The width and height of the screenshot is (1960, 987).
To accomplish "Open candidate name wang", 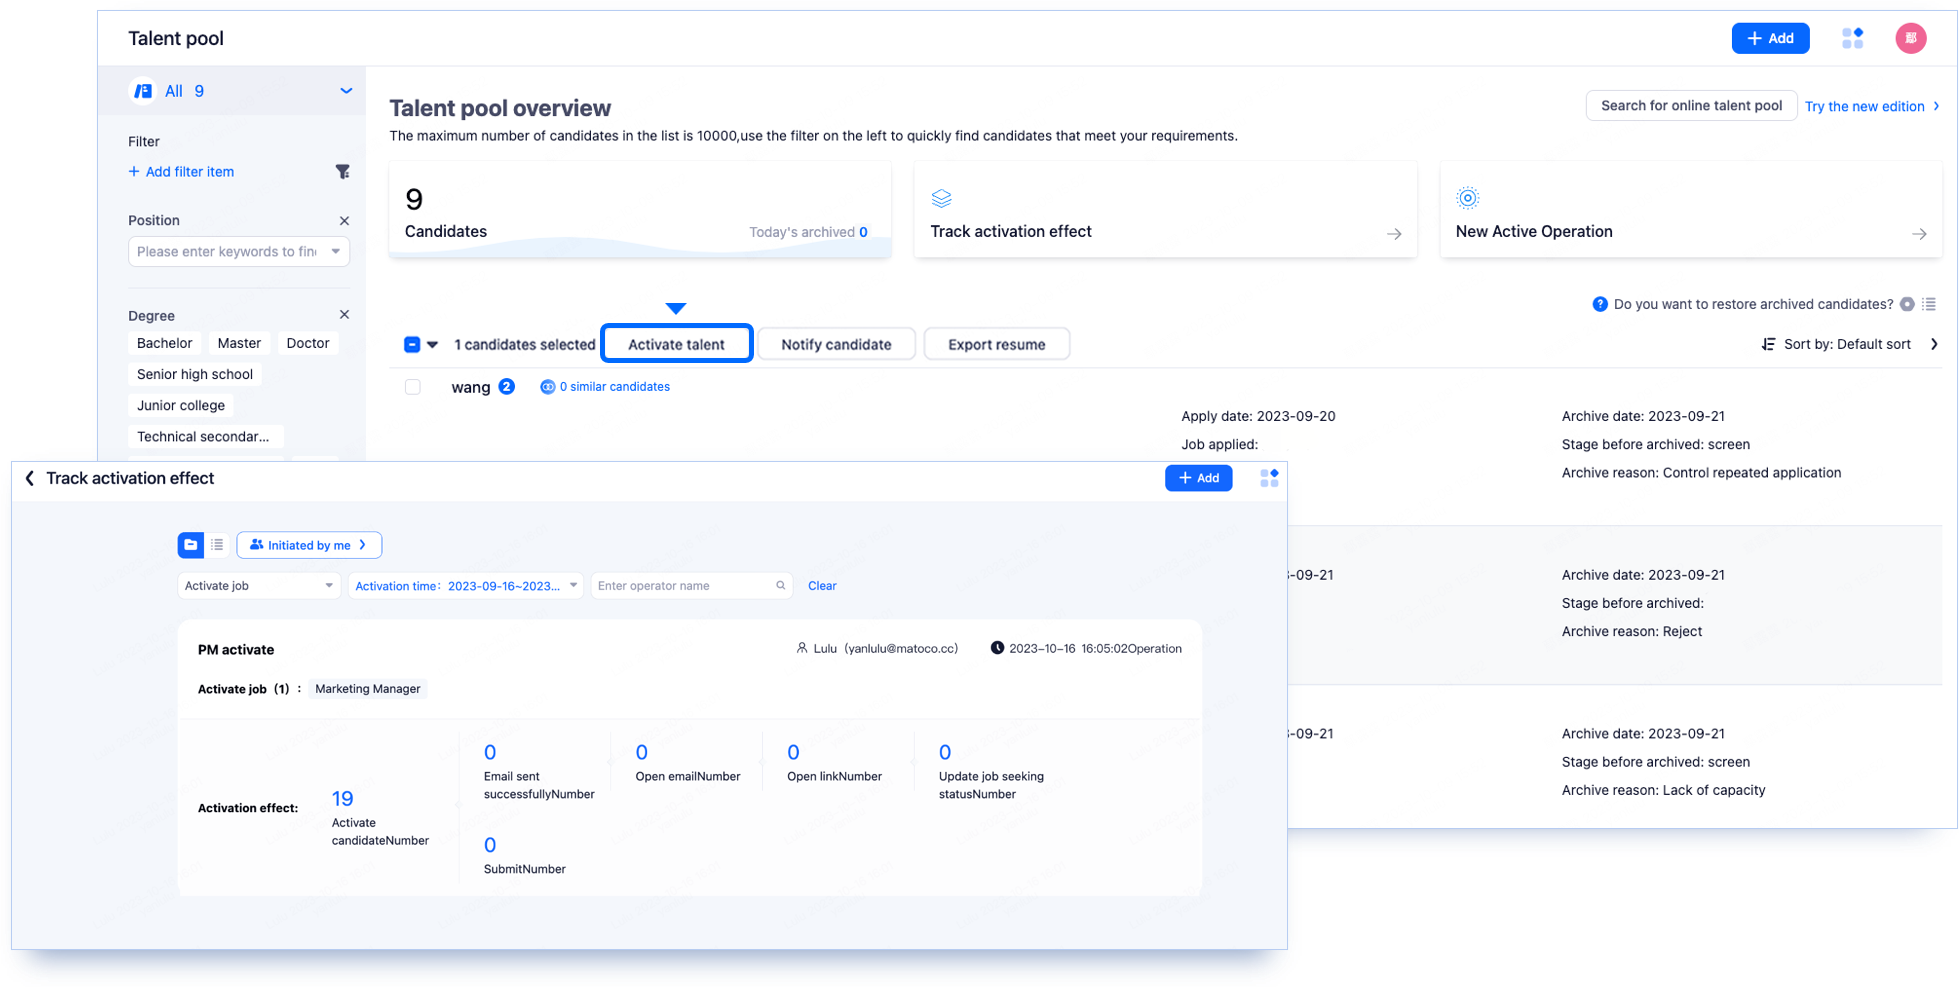I will point(471,387).
